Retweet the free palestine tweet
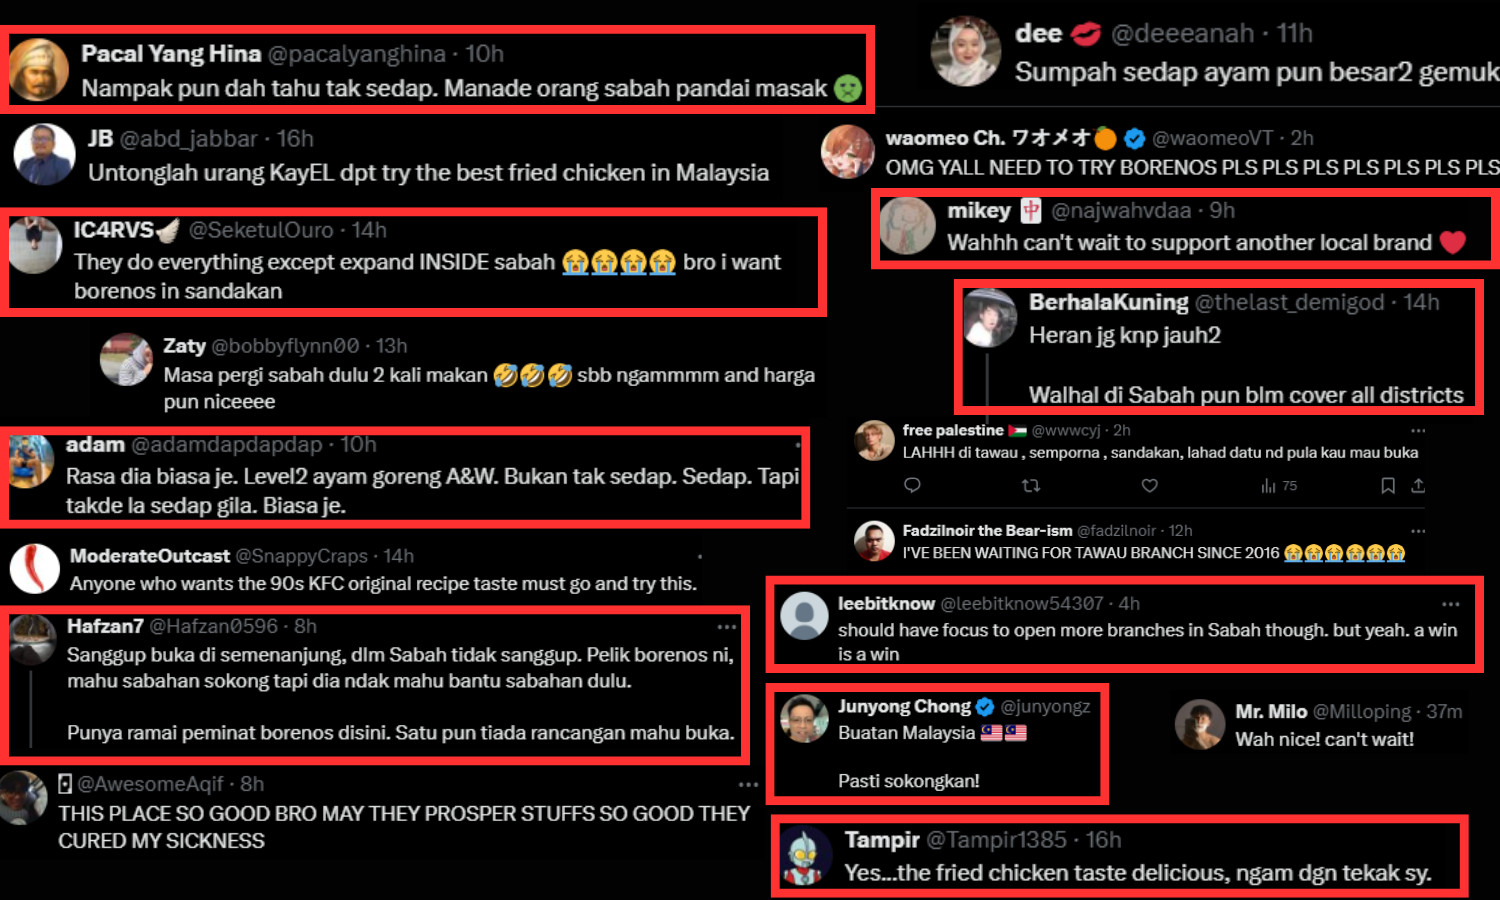 (1031, 486)
